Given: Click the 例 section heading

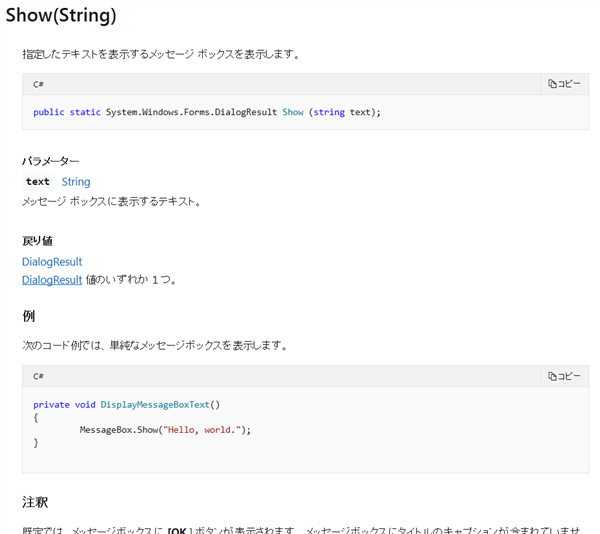Looking at the screenshot, I should click(x=29, y=316).
